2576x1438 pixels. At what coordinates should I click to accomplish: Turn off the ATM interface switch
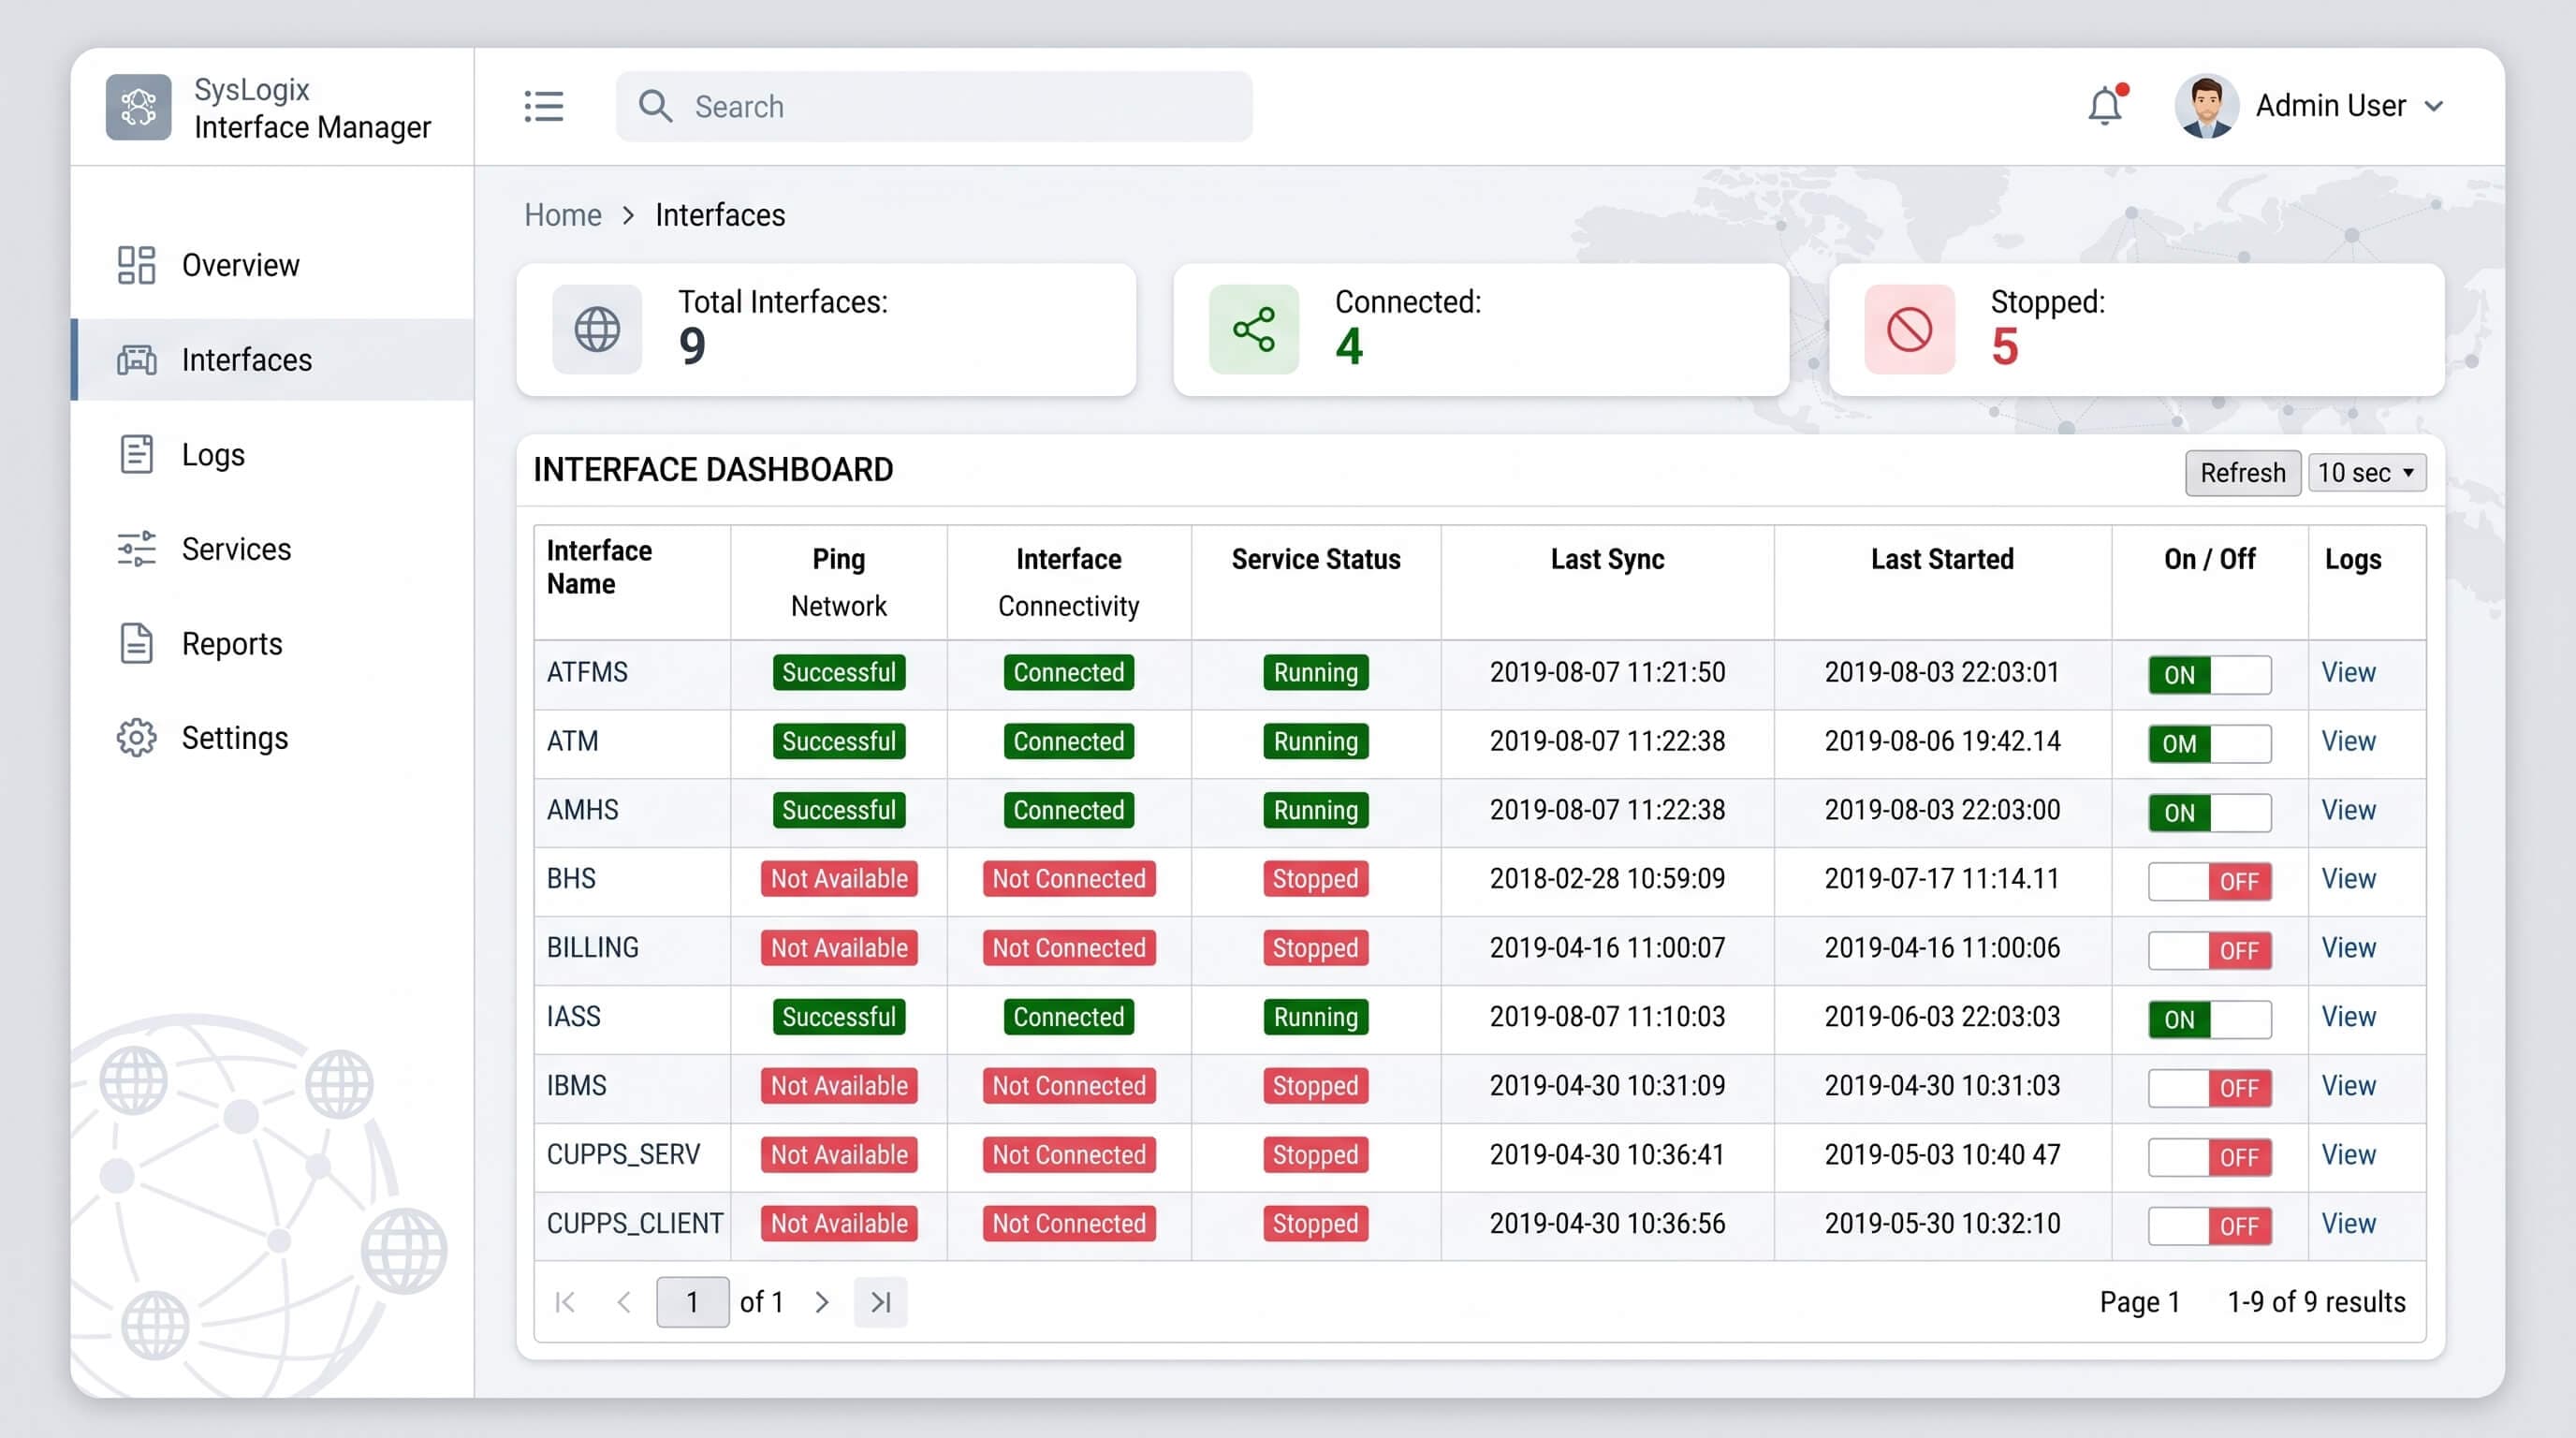[x=2210, y=743]
